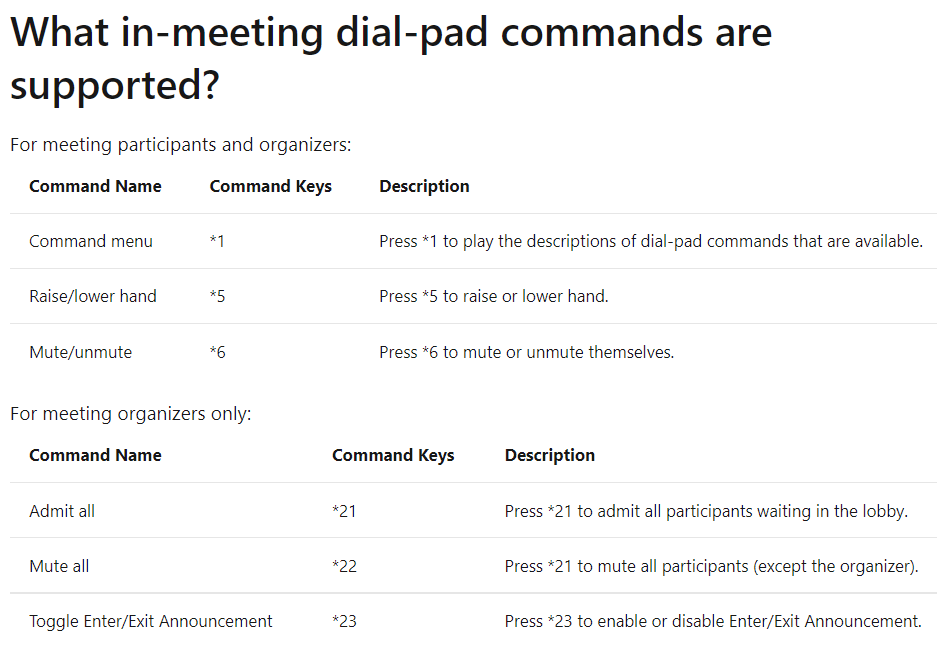Image resolution: width=937 pixels, height=650 pixels.
Task: Select the "Mute/unmute" command name cell
Action: pos(80,352)
